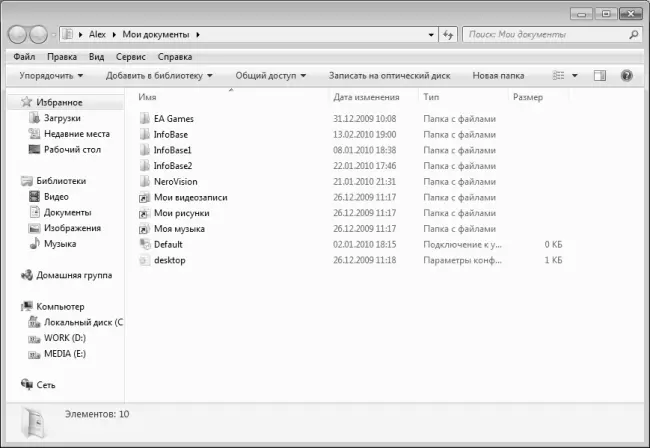
Task: Select the InfoBase2 folder icon
Action: point(145,166)
